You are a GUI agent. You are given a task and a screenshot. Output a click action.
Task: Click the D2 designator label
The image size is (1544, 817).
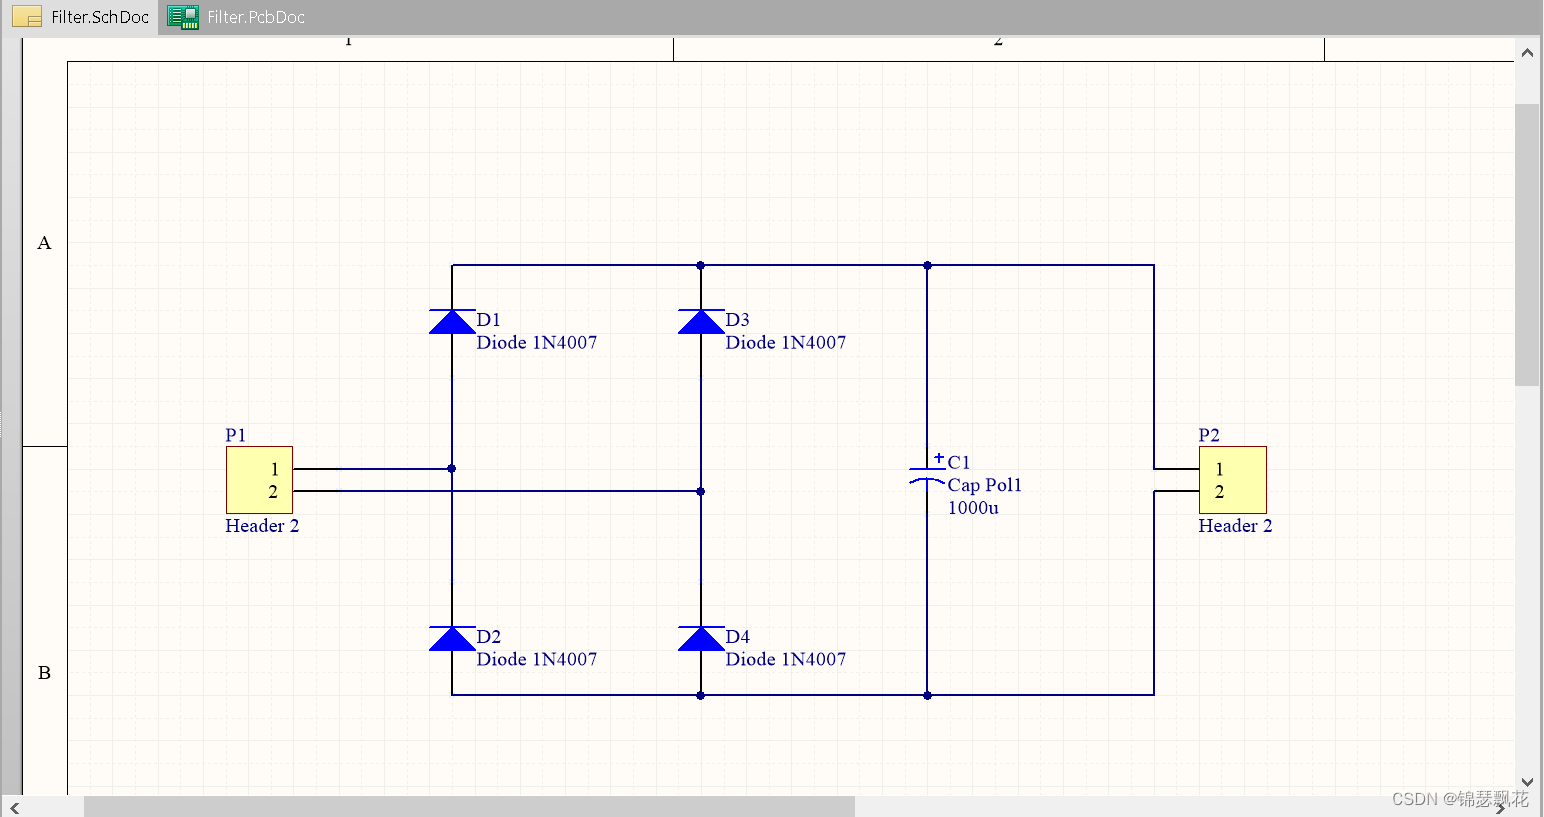(489, 637)
